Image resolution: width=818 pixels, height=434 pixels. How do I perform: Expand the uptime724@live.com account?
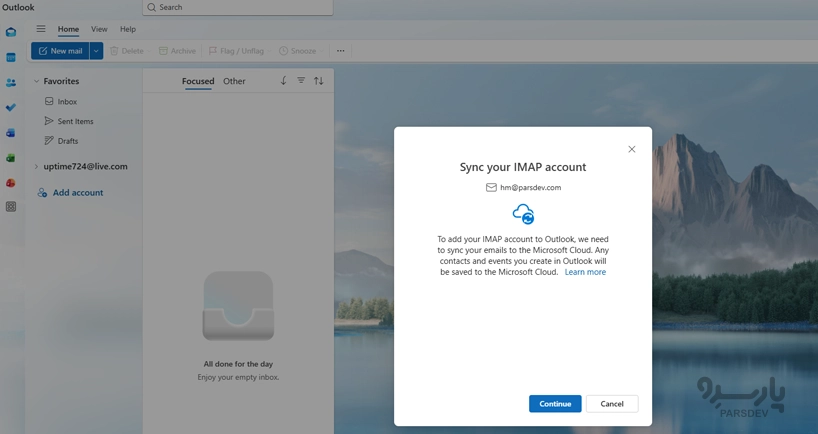point(37,167)
